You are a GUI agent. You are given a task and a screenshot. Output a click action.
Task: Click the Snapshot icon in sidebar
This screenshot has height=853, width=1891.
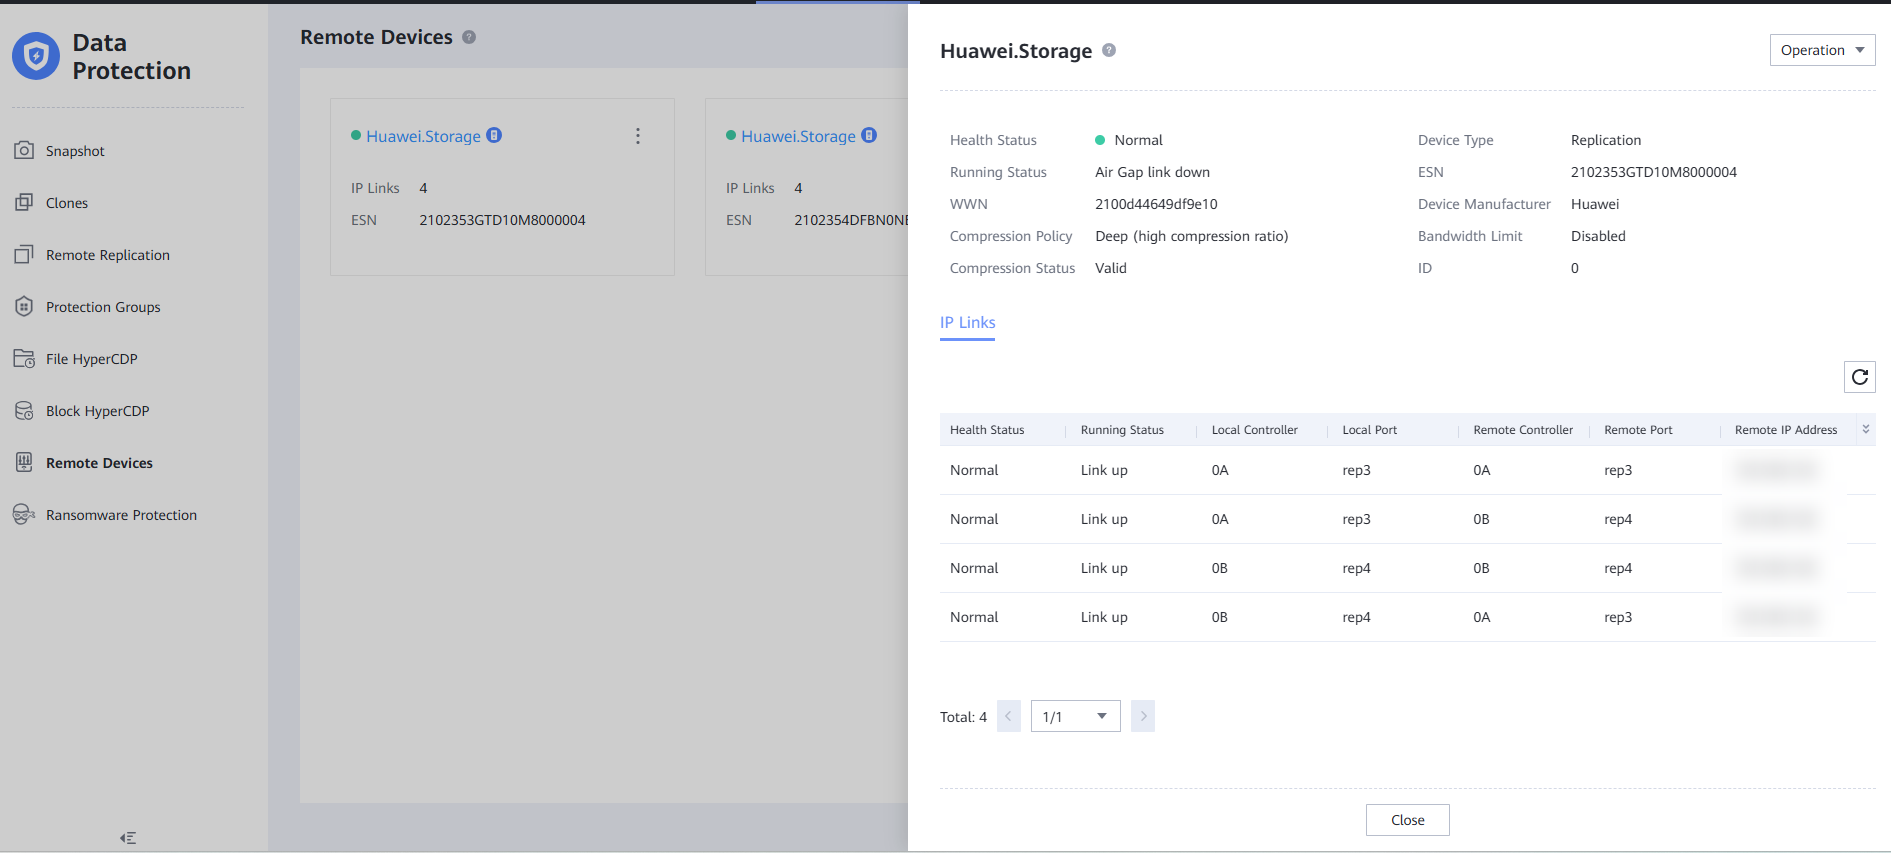(24, 151)
